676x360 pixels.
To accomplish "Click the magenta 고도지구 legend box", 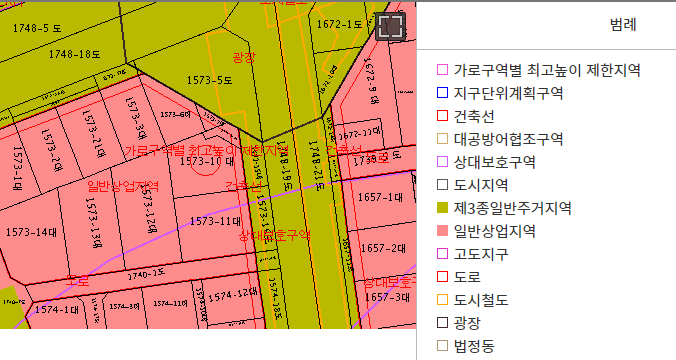I will (x=442, y=254).
